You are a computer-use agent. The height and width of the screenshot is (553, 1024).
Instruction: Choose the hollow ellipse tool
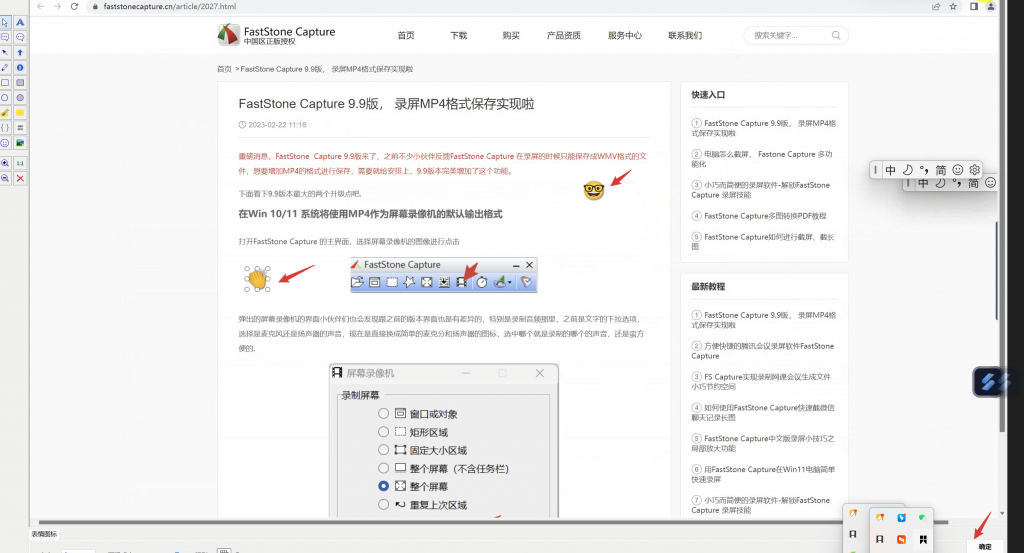pyautogui.click(x=5, y=98)
